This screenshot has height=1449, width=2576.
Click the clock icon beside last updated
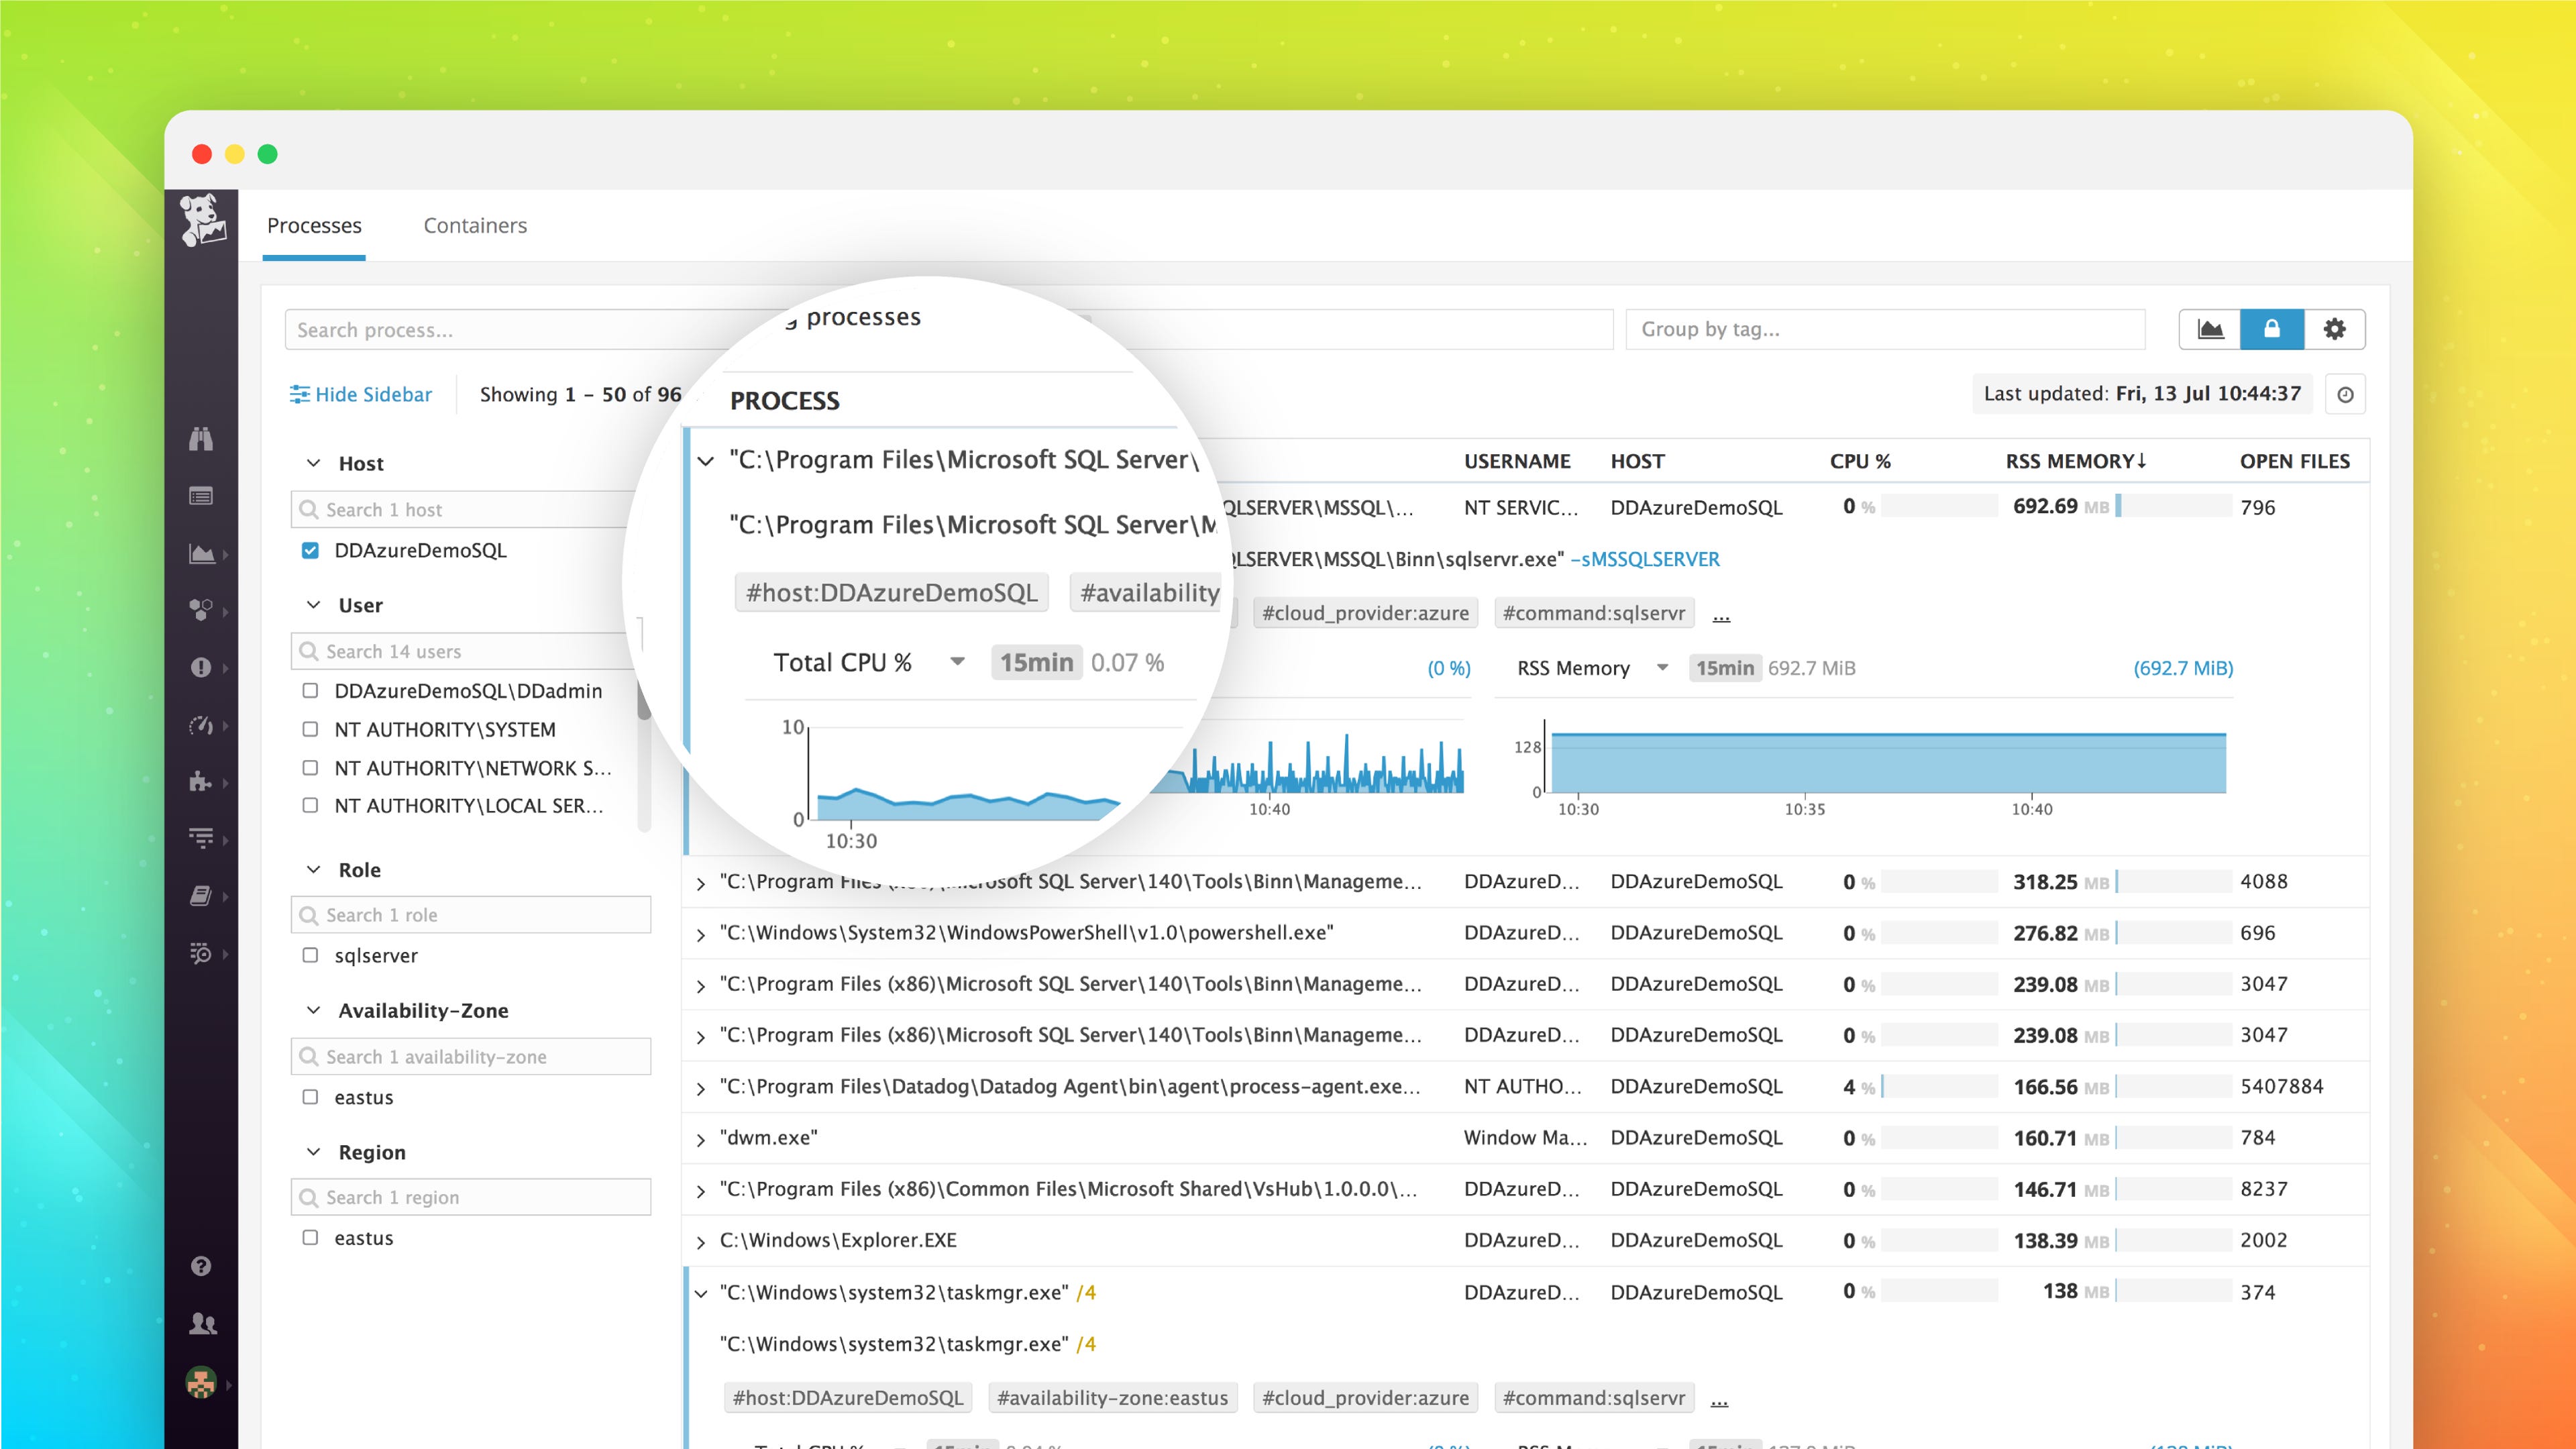point(2346,394)
